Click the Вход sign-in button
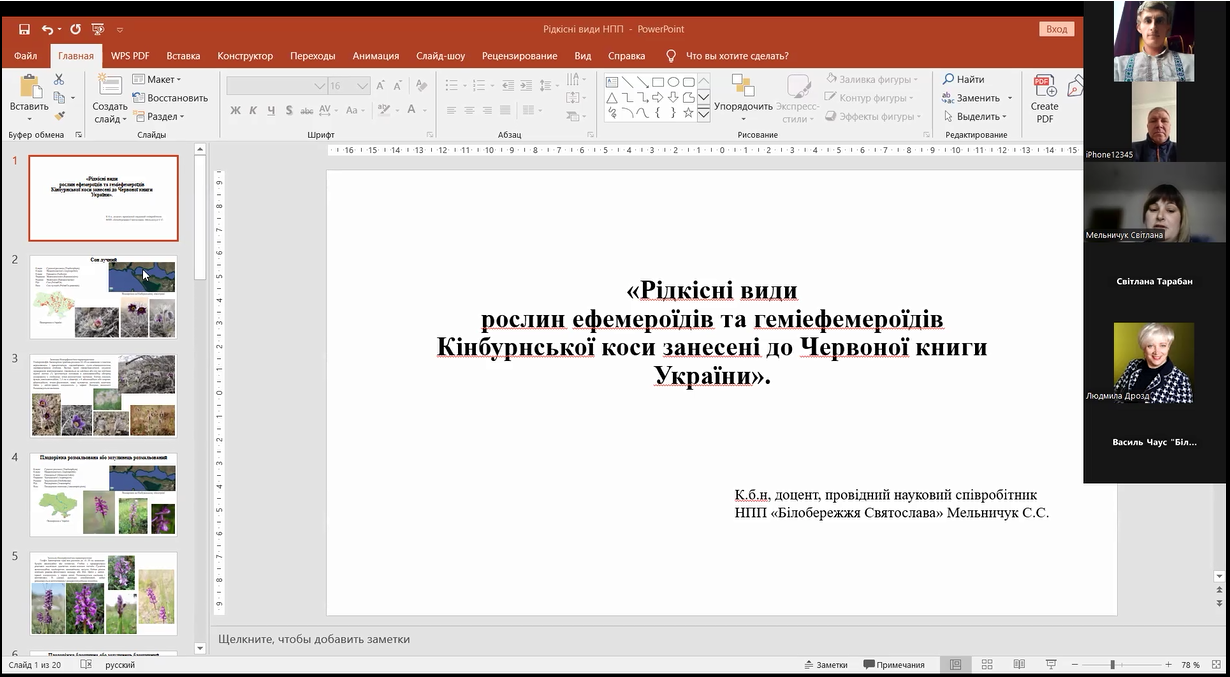The image size is (1230, 677). (x=1057, y=29)
